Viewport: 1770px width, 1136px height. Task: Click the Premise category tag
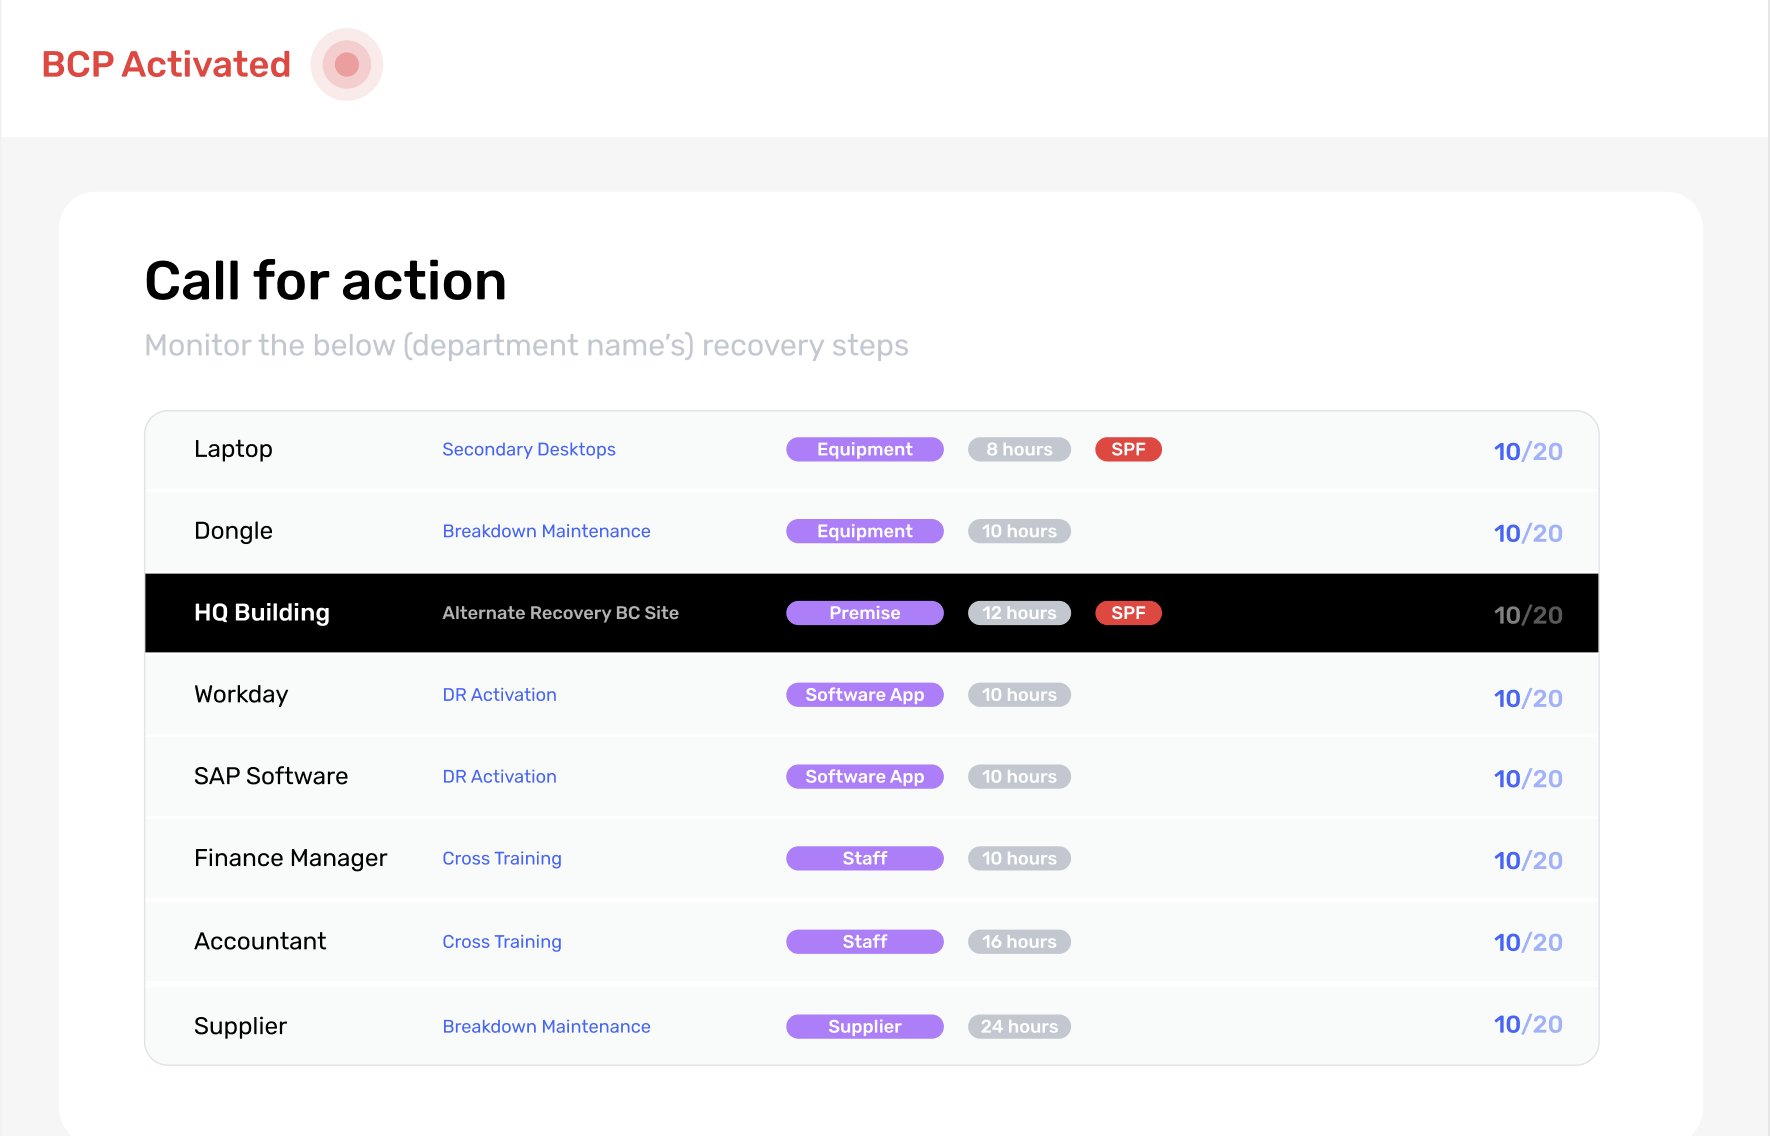coord(864,613)
